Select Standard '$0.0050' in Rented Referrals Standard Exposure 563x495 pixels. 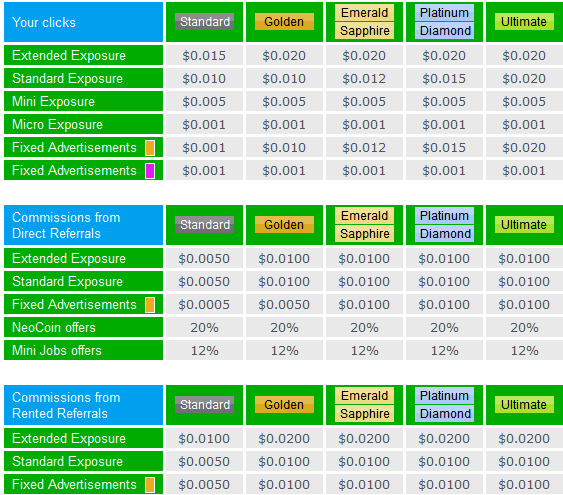pos(204,462)
